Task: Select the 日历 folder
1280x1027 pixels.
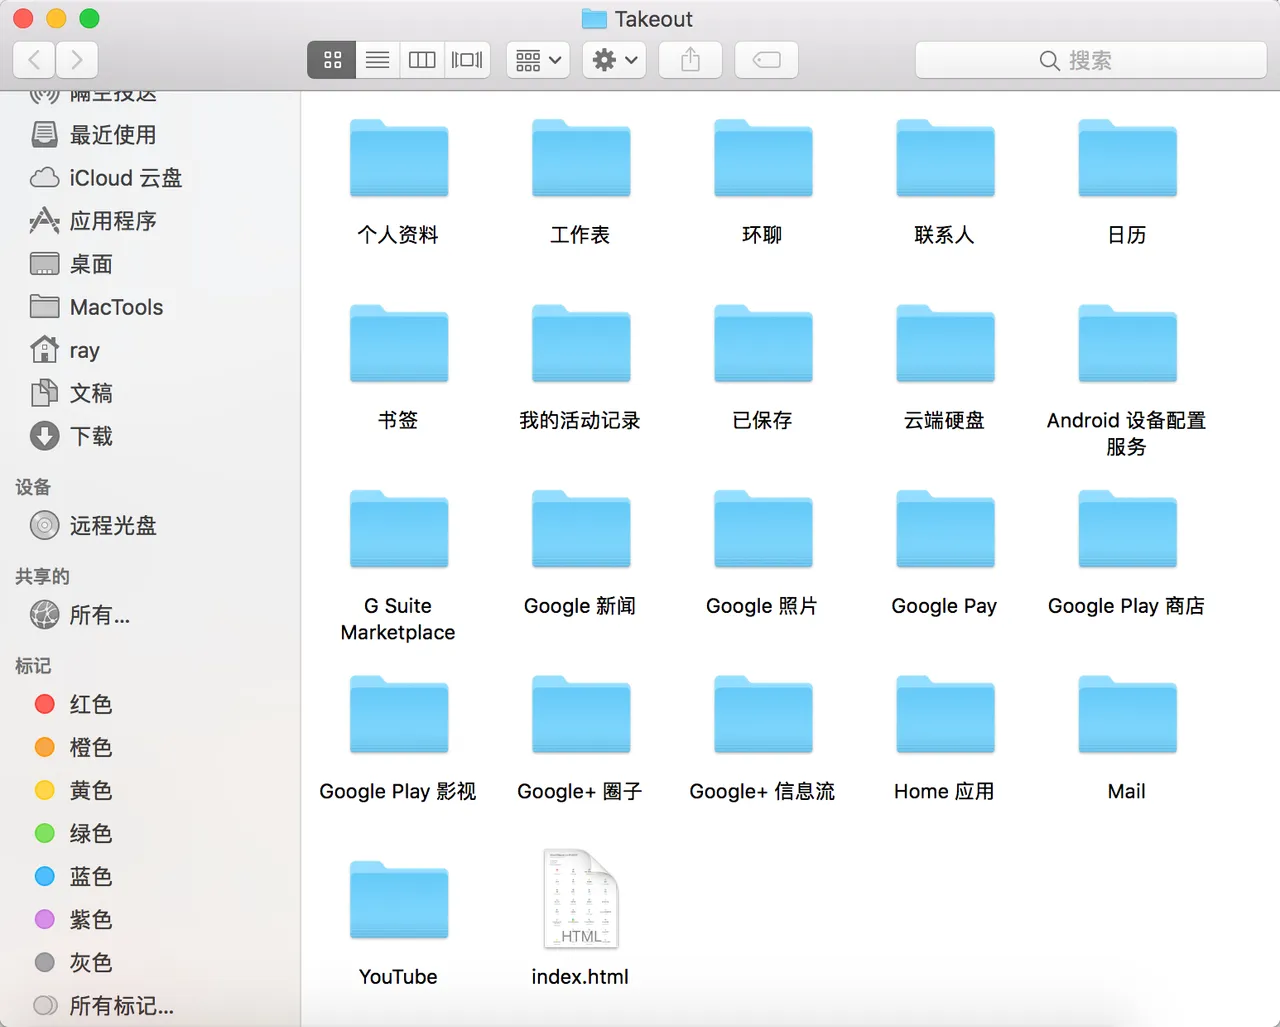Action: coord(1127,160)
